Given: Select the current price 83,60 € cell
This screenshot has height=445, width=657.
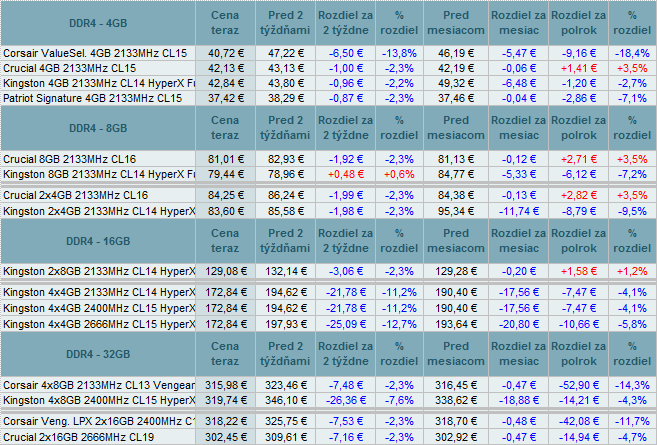Looking at the screenshot, I should coord(225,211).
